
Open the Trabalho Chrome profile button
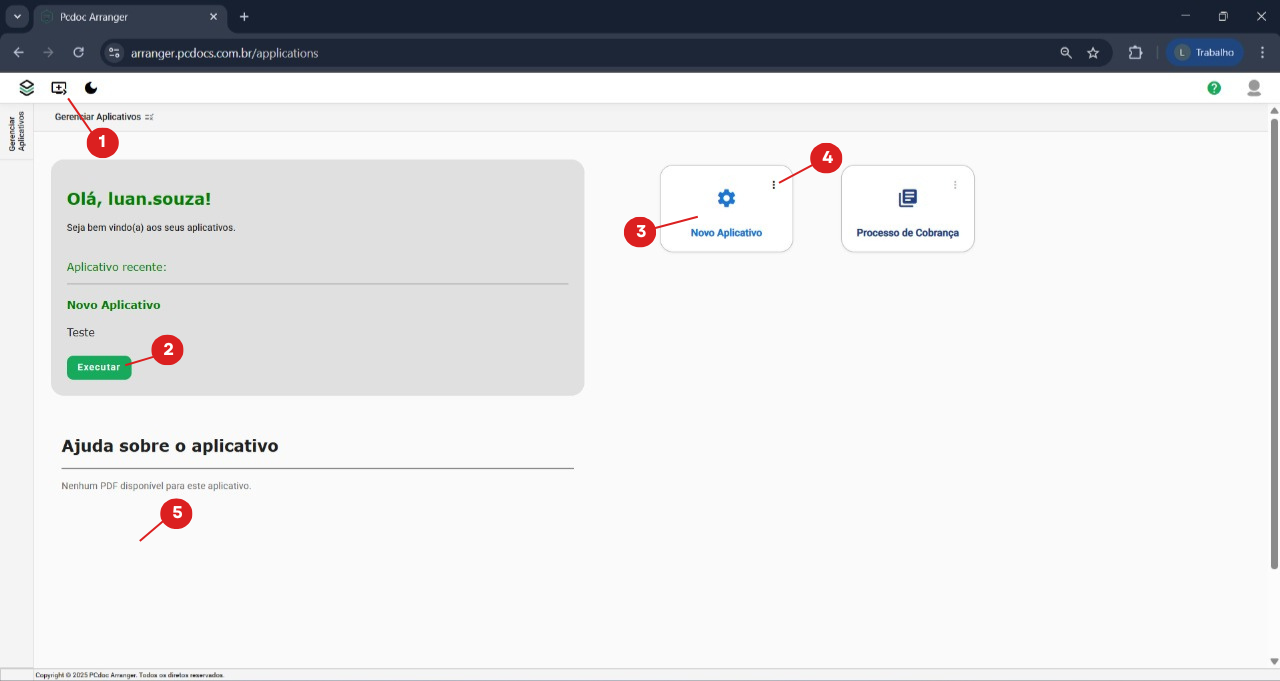[x=1205, y=53]
